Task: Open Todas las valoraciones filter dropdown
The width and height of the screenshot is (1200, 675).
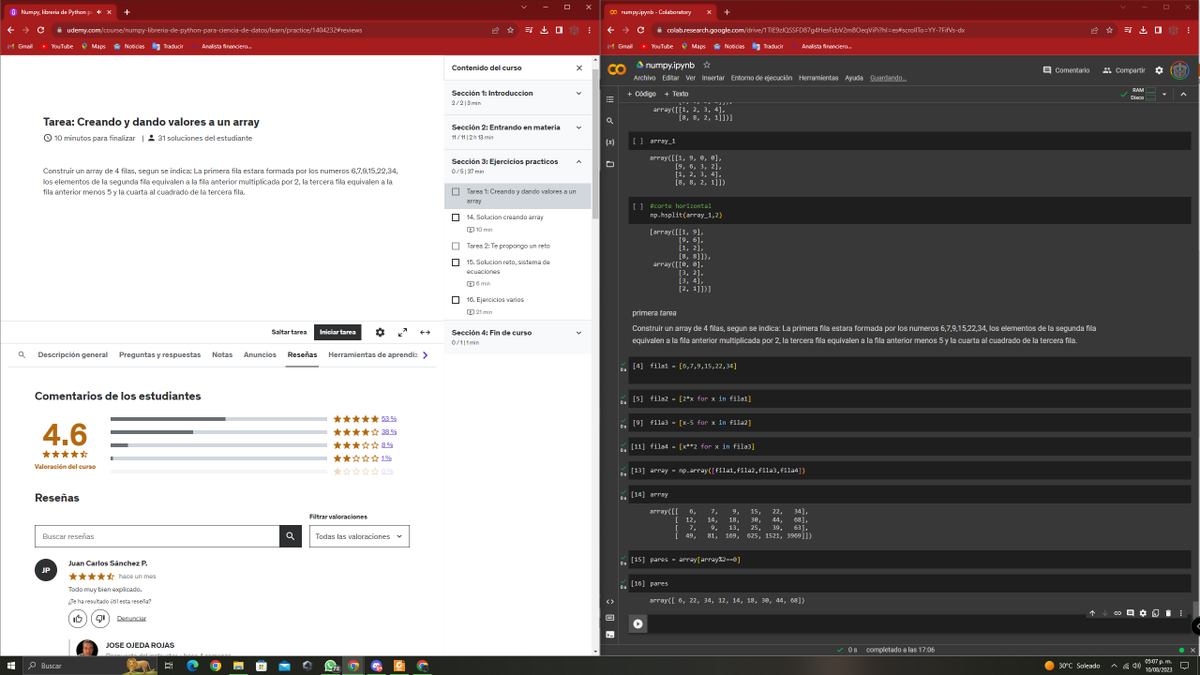Action: click(359, 536)
